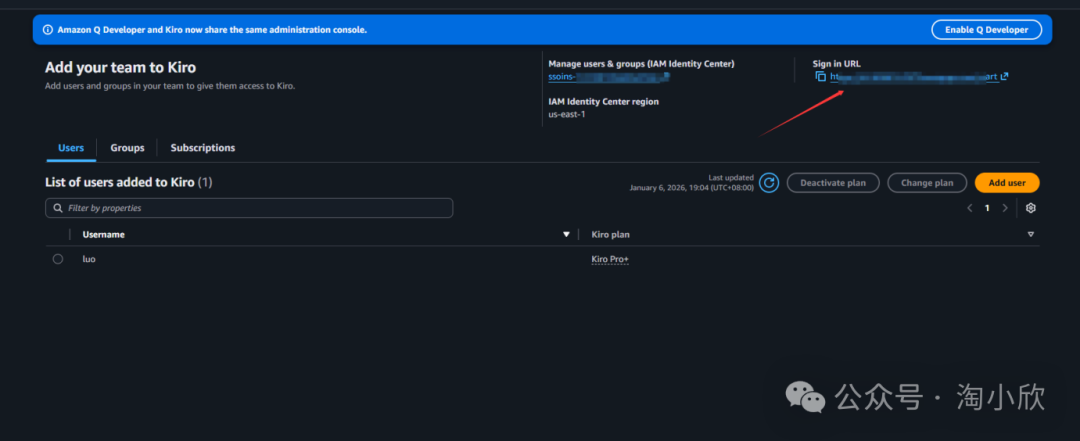Sort by the Kiro plan column arrow

[1030, 235]
